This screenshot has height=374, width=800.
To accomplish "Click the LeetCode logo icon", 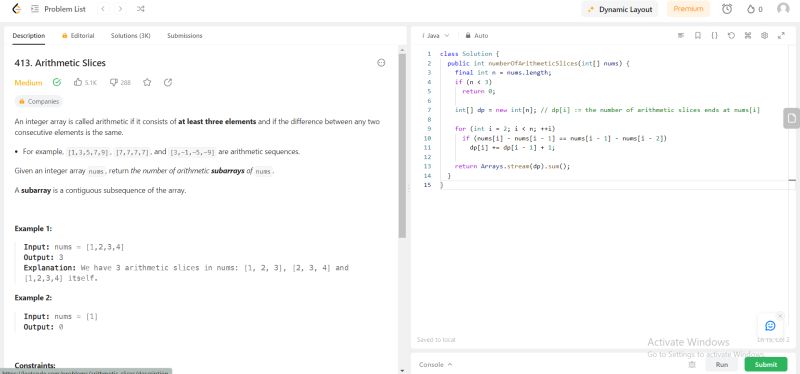I will tap(16, 9).
